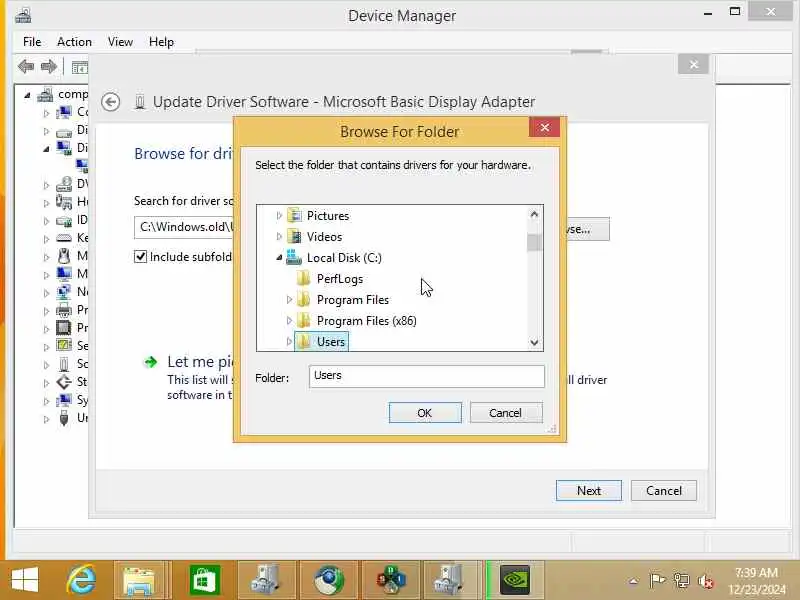Image resolution: width=800 pixels, height=600 pixels.
Task: Open Internet Explorer from the taskbar
Action: point(82,580)
